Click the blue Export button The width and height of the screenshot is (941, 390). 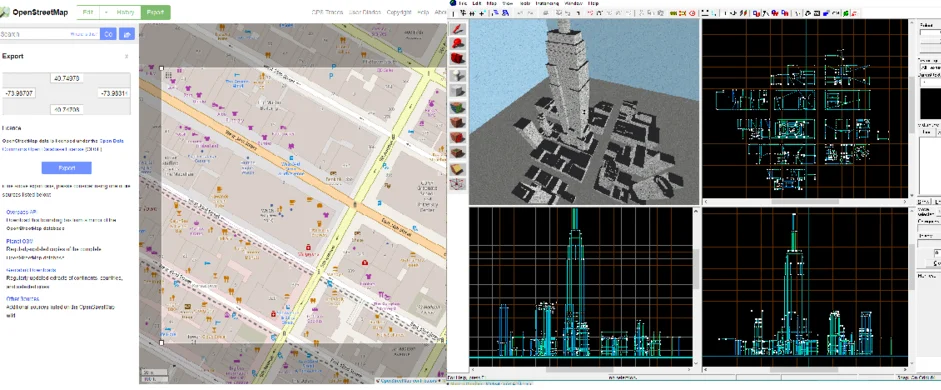pyautogui.click(x=67, y=168)
